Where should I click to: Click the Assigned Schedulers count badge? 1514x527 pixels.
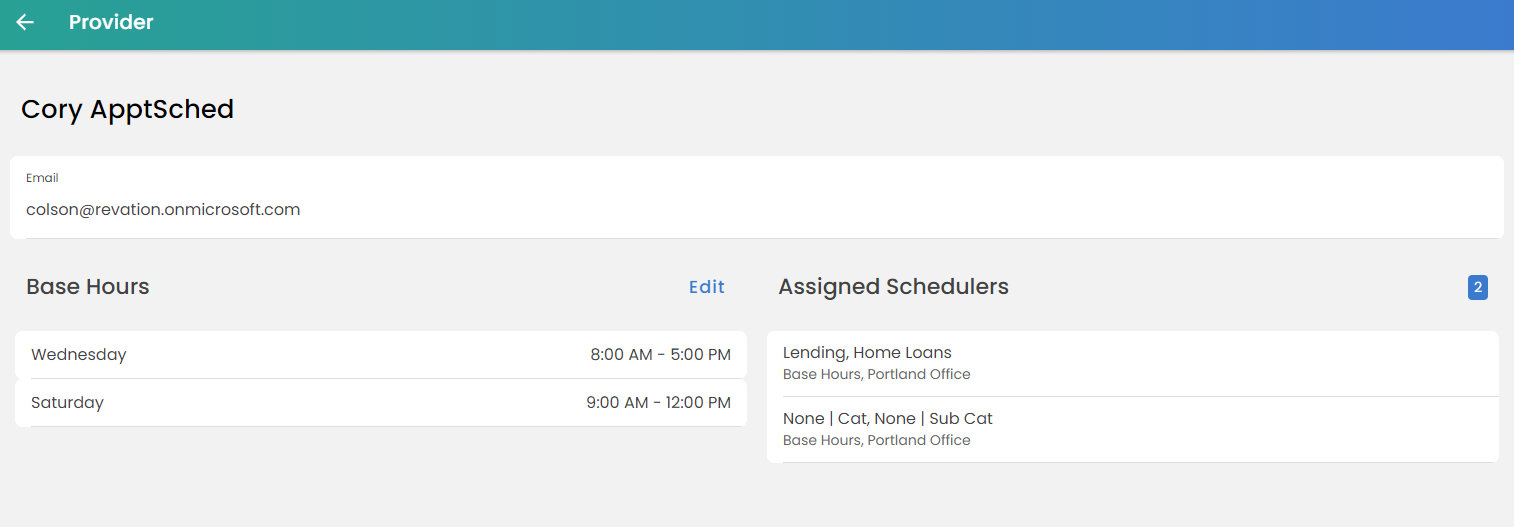click(x=1478, y=288)
